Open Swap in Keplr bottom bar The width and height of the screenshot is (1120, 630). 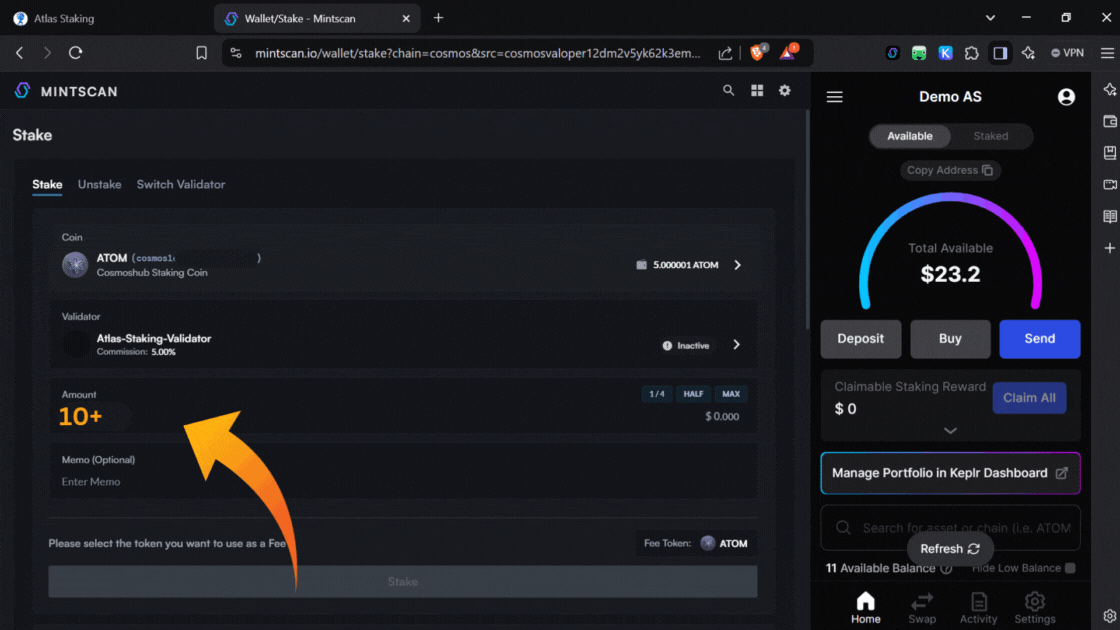coord(922,607)
